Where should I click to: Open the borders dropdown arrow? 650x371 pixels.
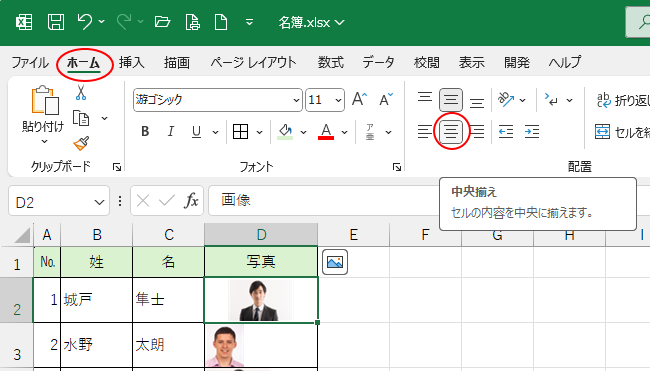[x=260, y=132]
